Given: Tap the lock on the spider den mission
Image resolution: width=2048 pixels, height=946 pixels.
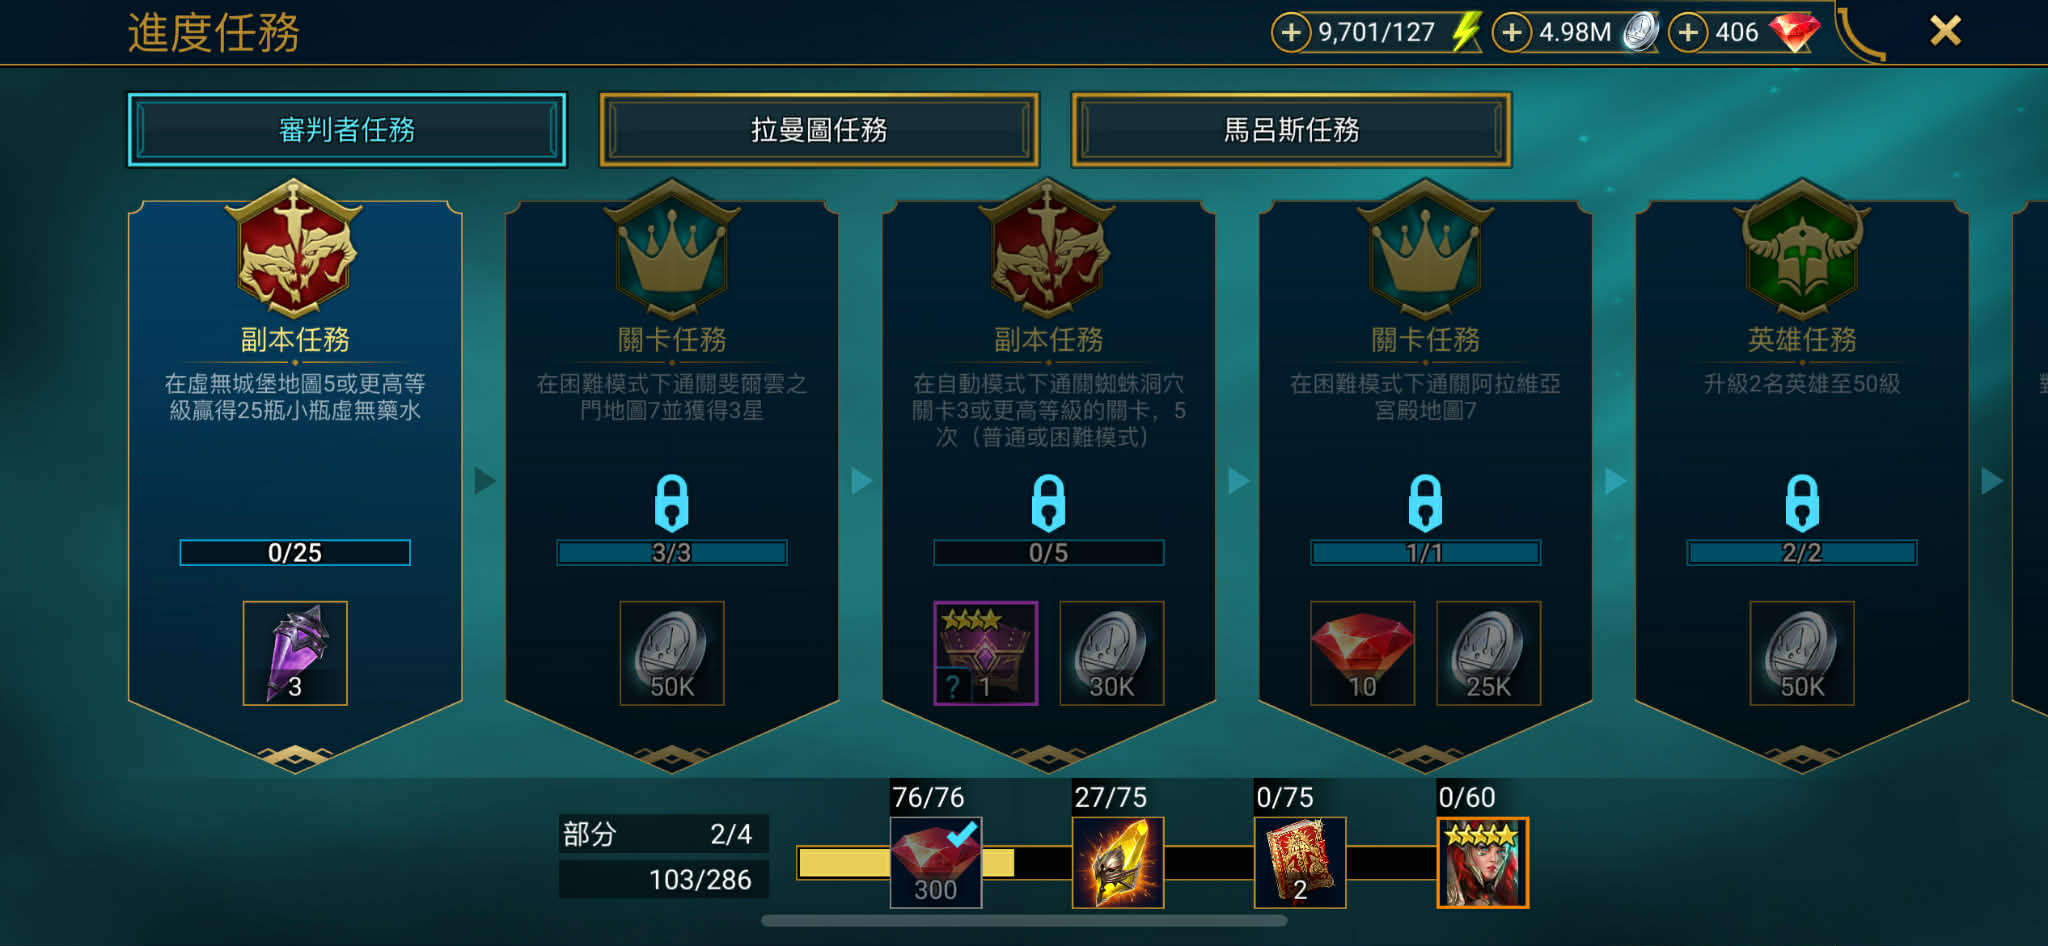Looking at the screenshot, I should pyautogui.click(x=1048, y=503).
